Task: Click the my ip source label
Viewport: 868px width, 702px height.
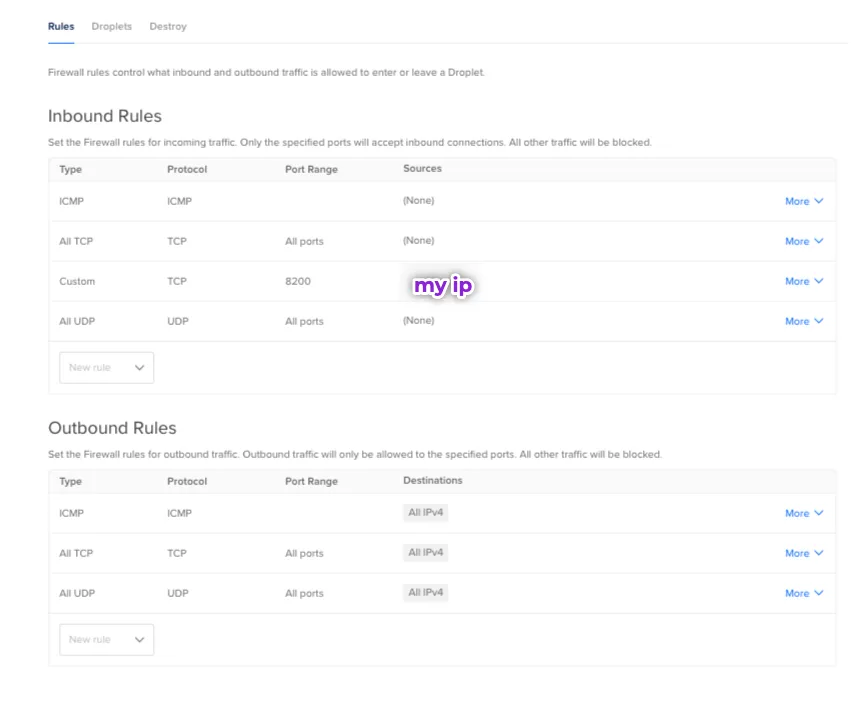Action: click(x=442, y=286)
